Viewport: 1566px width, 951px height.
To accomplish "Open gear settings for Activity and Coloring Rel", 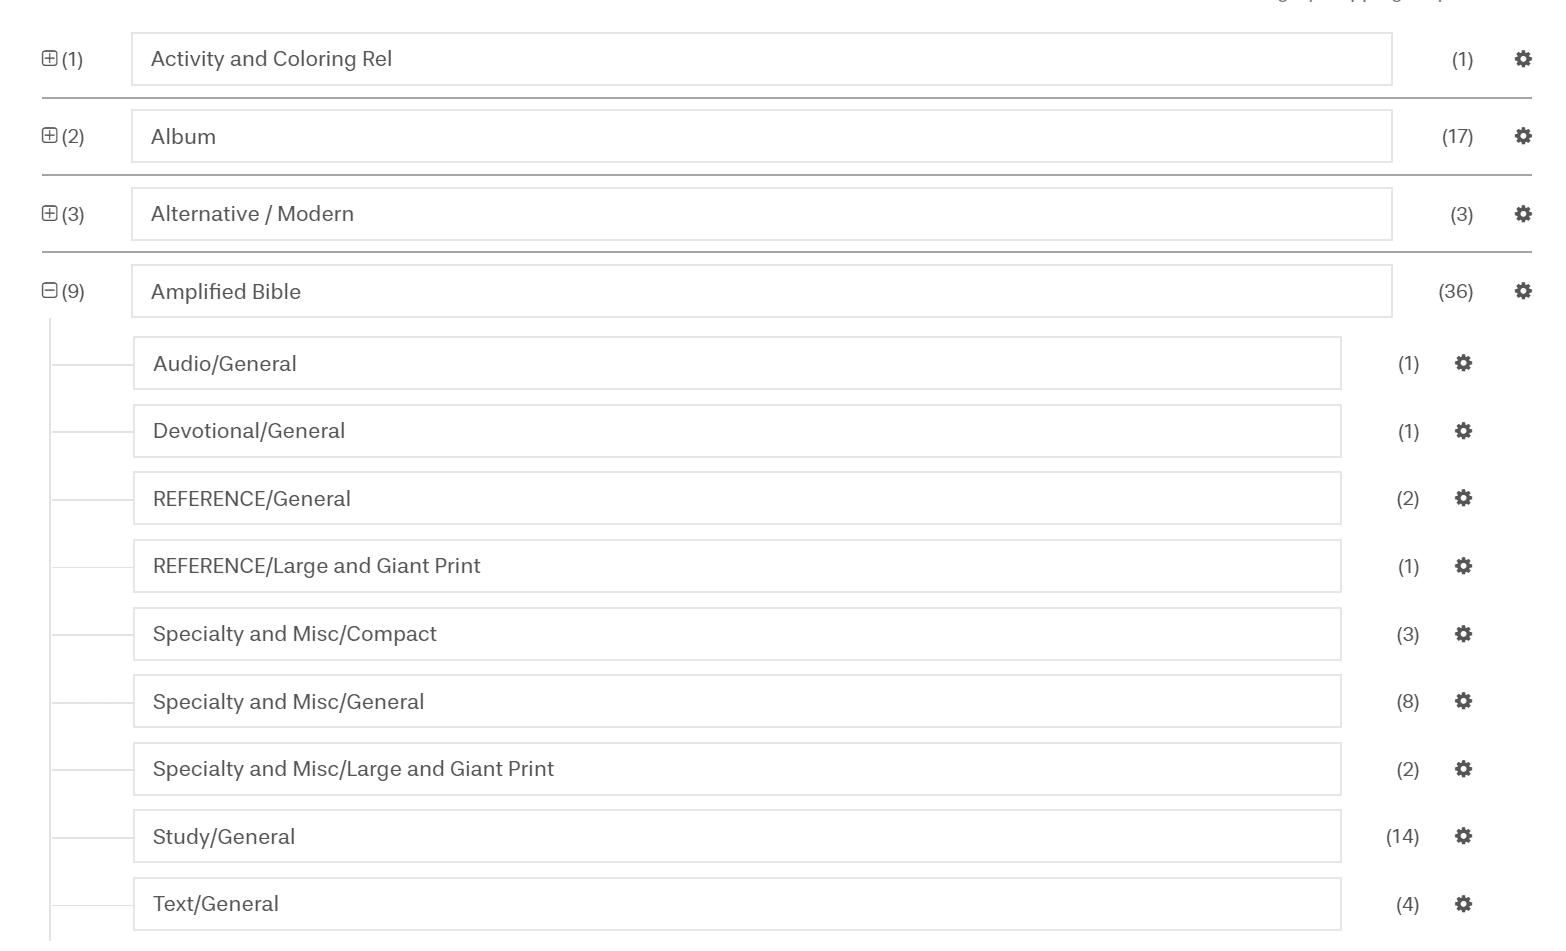I will coord(1523,59).
